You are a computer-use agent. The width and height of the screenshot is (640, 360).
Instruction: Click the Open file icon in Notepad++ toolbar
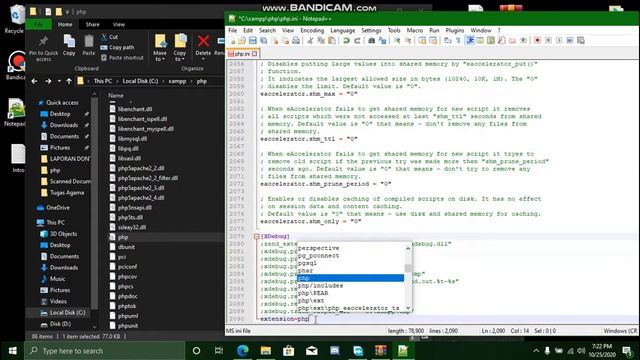click(242, 40)
